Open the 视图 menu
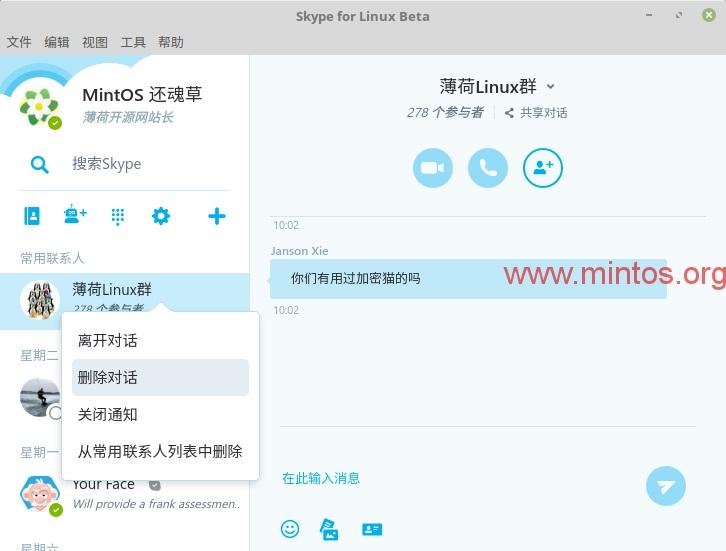Viewport: 726px width, 551px height. [x=95, y=42]
